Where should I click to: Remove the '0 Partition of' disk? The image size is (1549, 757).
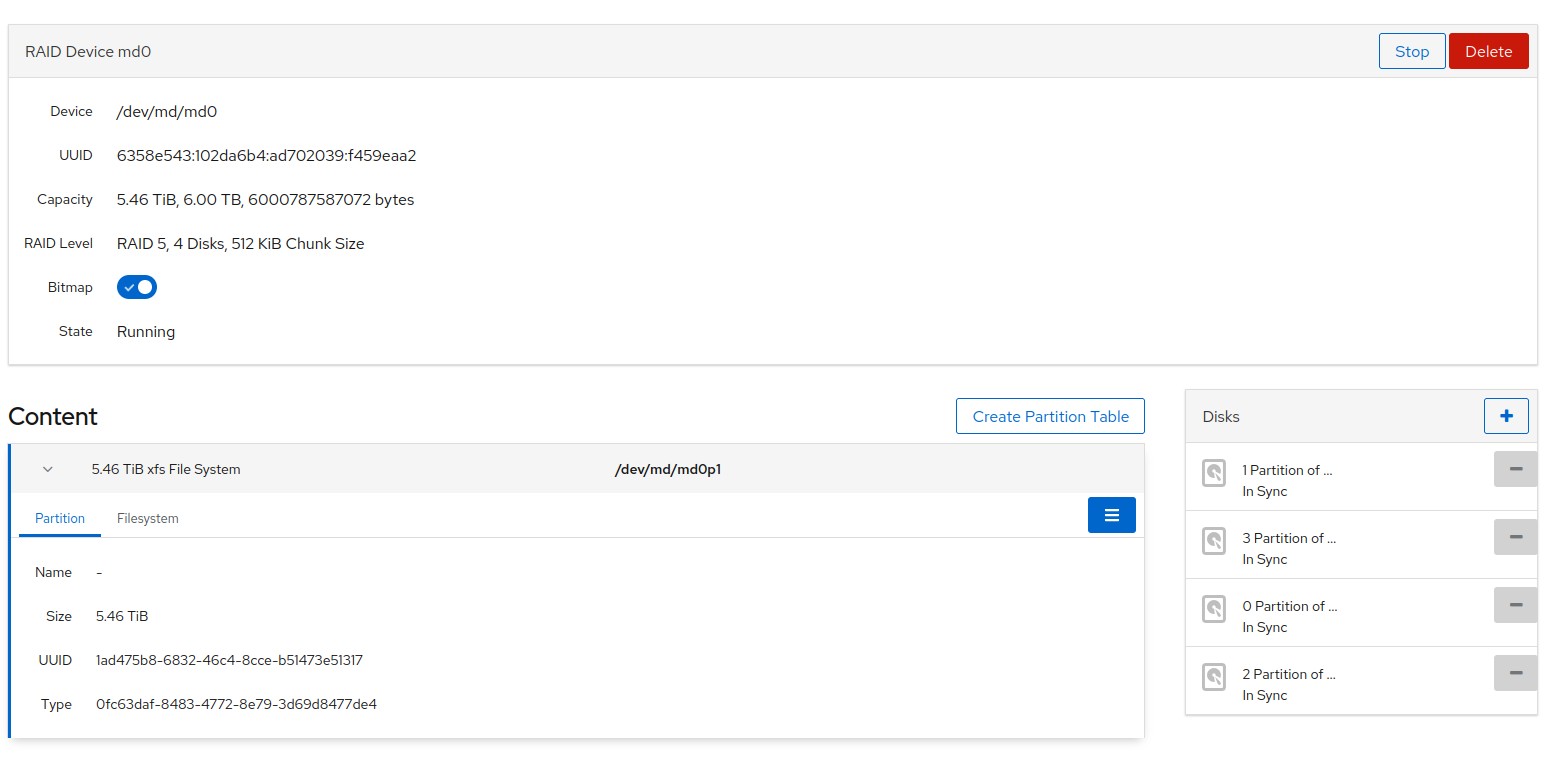[x=1515, y=605]
